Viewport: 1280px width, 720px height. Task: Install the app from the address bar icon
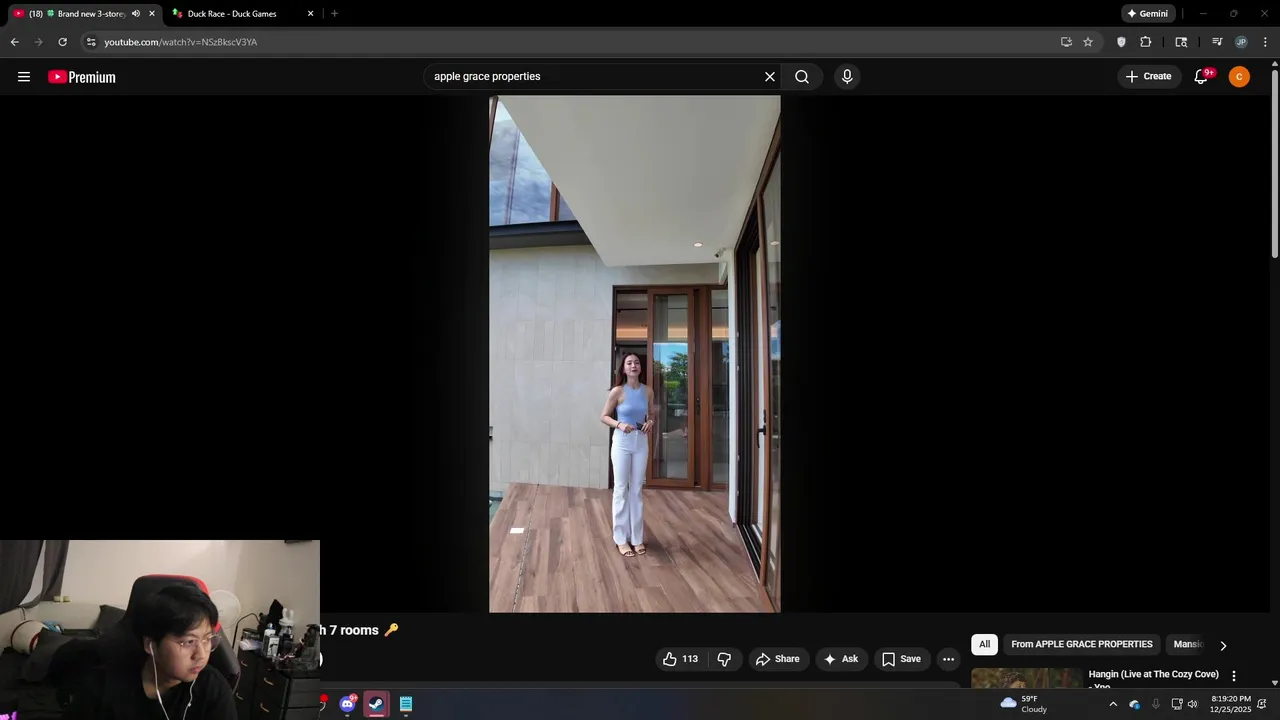point(1066,42)
